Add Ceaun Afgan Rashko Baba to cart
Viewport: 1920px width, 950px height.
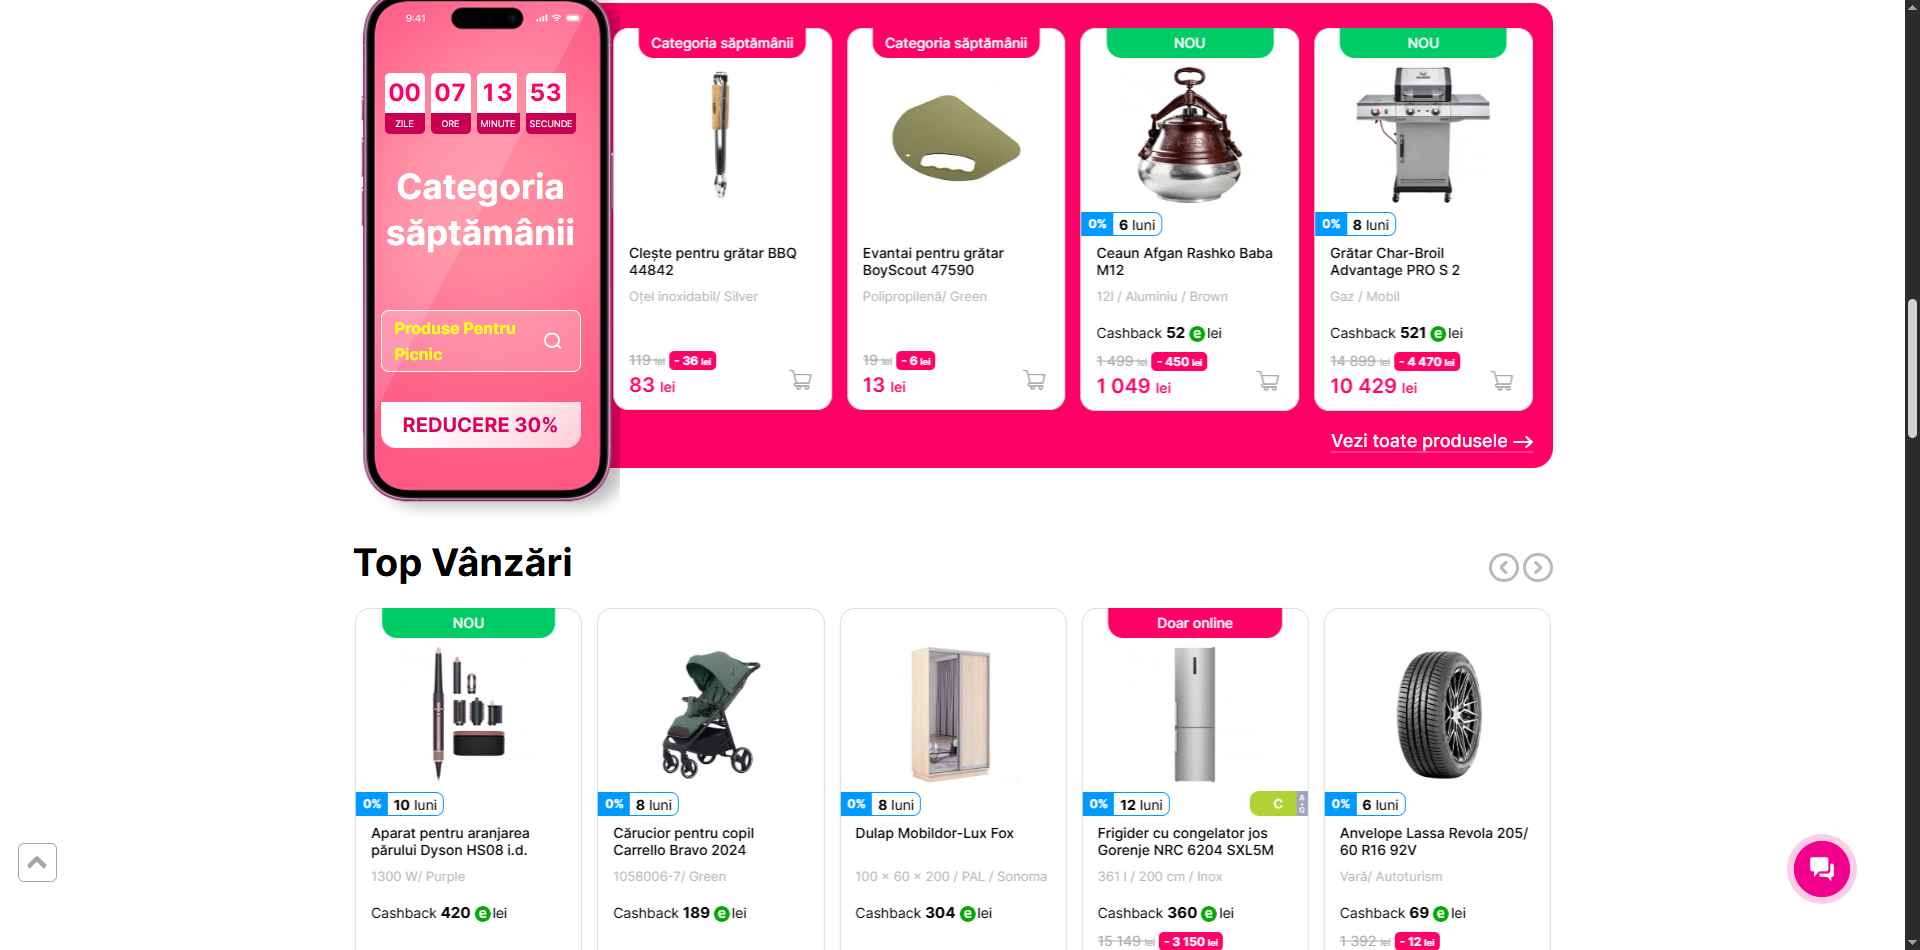click(1268, 381)
